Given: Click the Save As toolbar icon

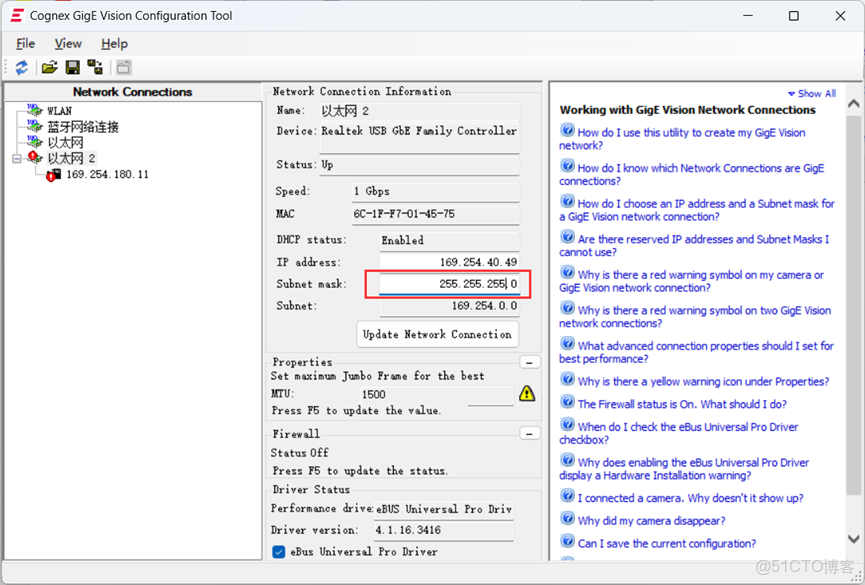Looking at the screenshot, I should point(95,67).
